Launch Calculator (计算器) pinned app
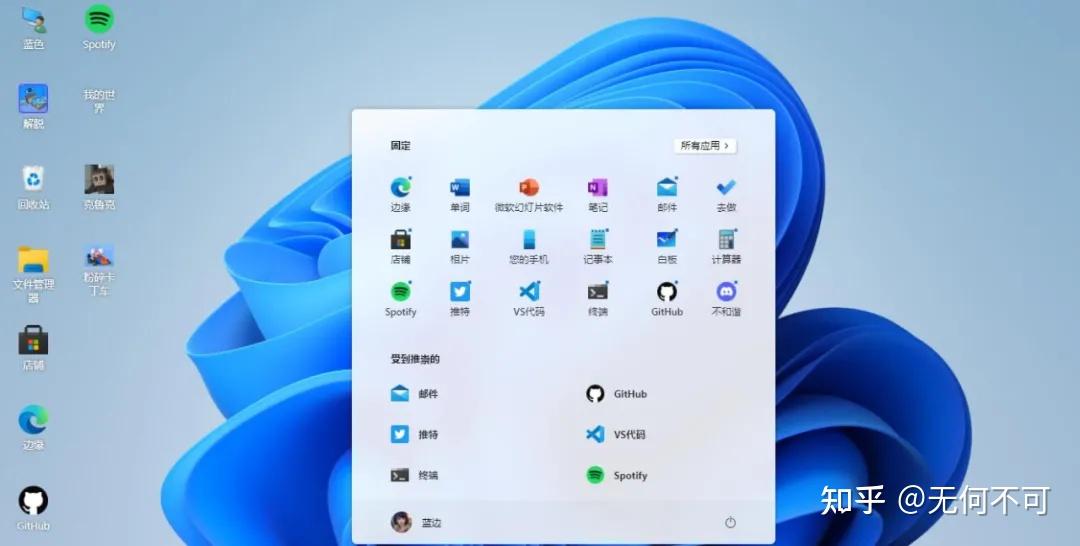Screen dimensions: 1080x546 [726, 246]
